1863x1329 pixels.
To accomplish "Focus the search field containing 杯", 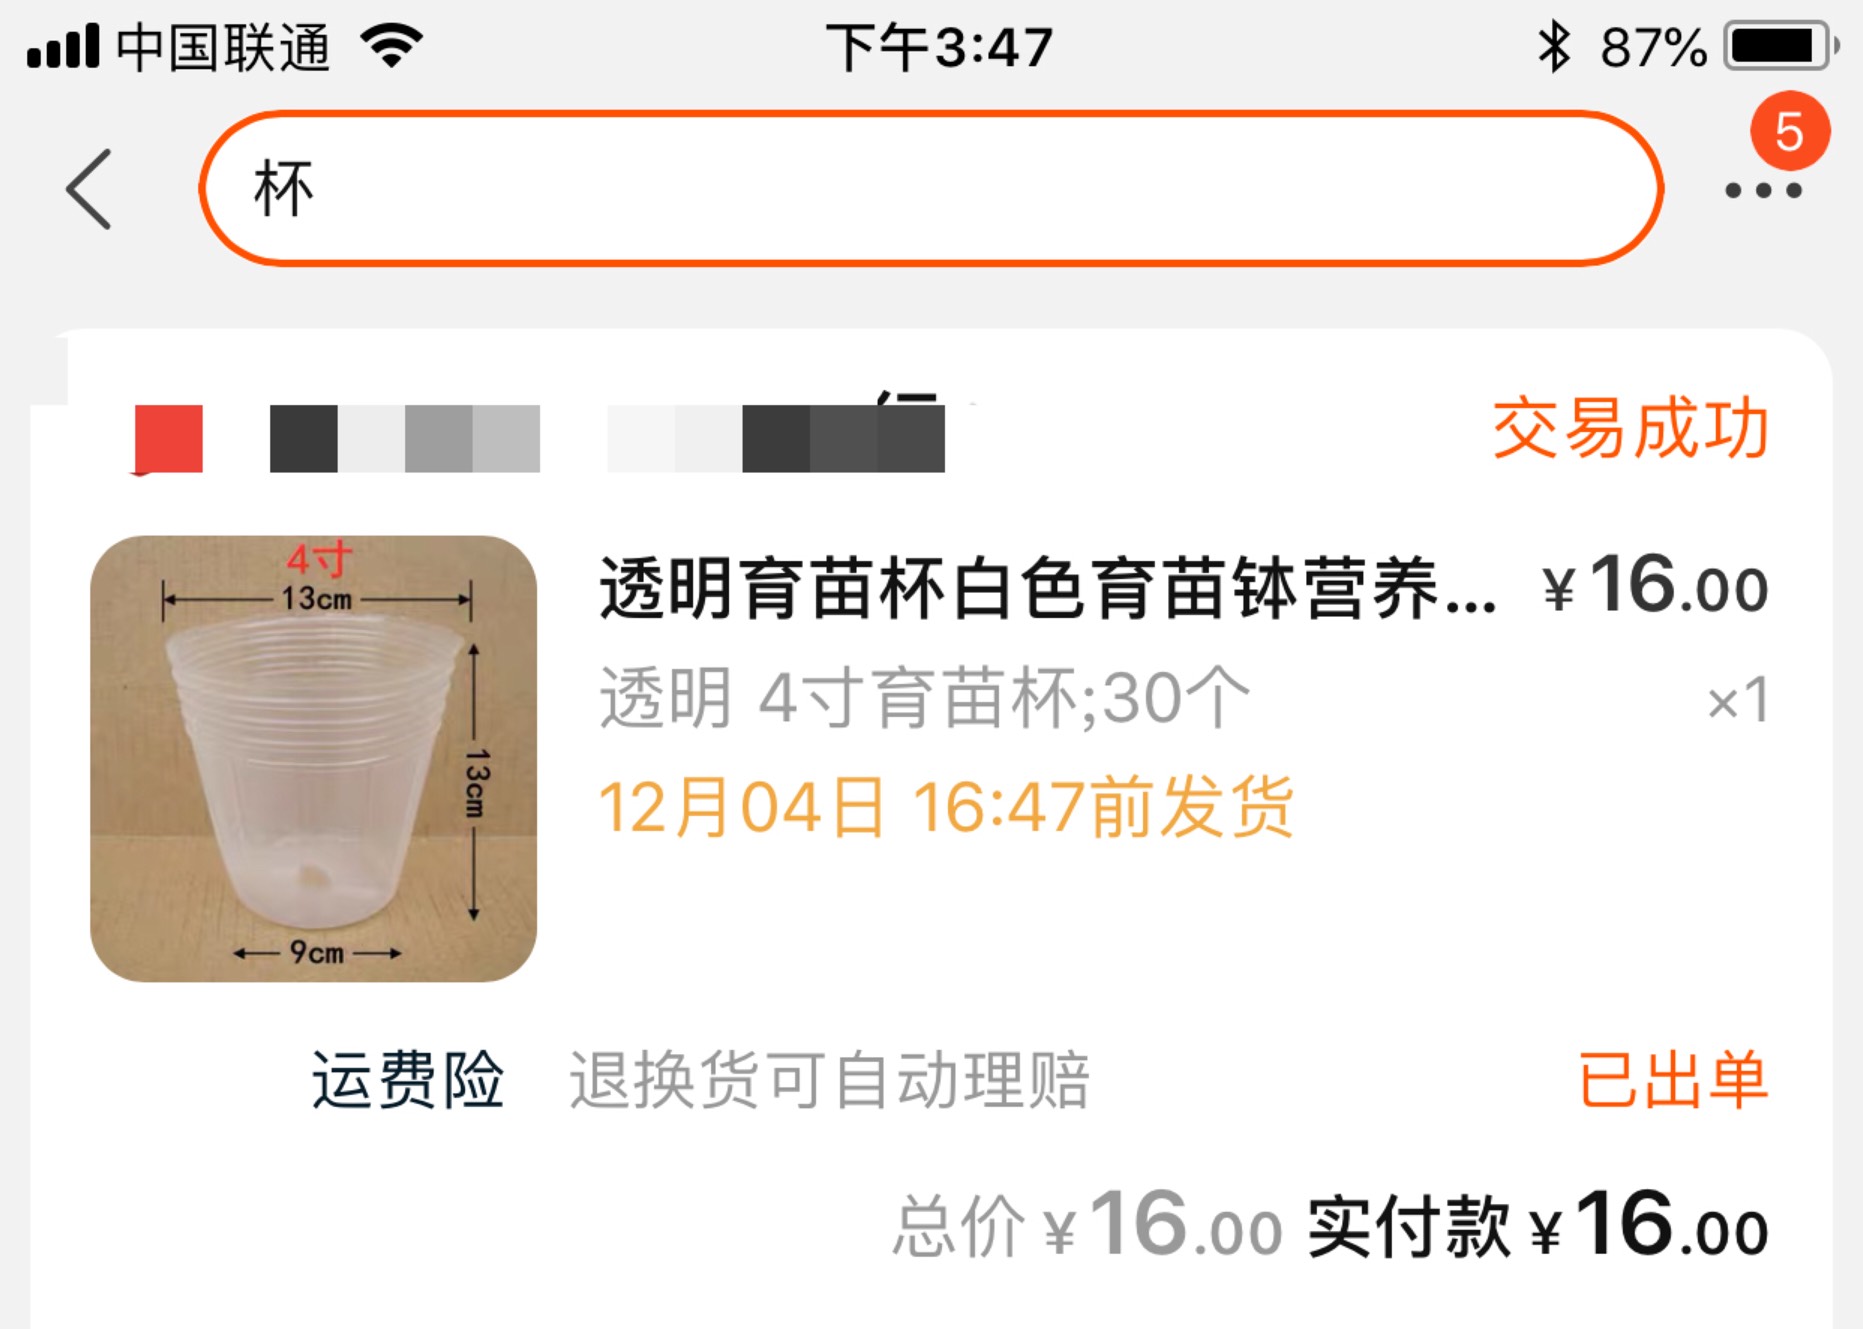I will (930, 188).
